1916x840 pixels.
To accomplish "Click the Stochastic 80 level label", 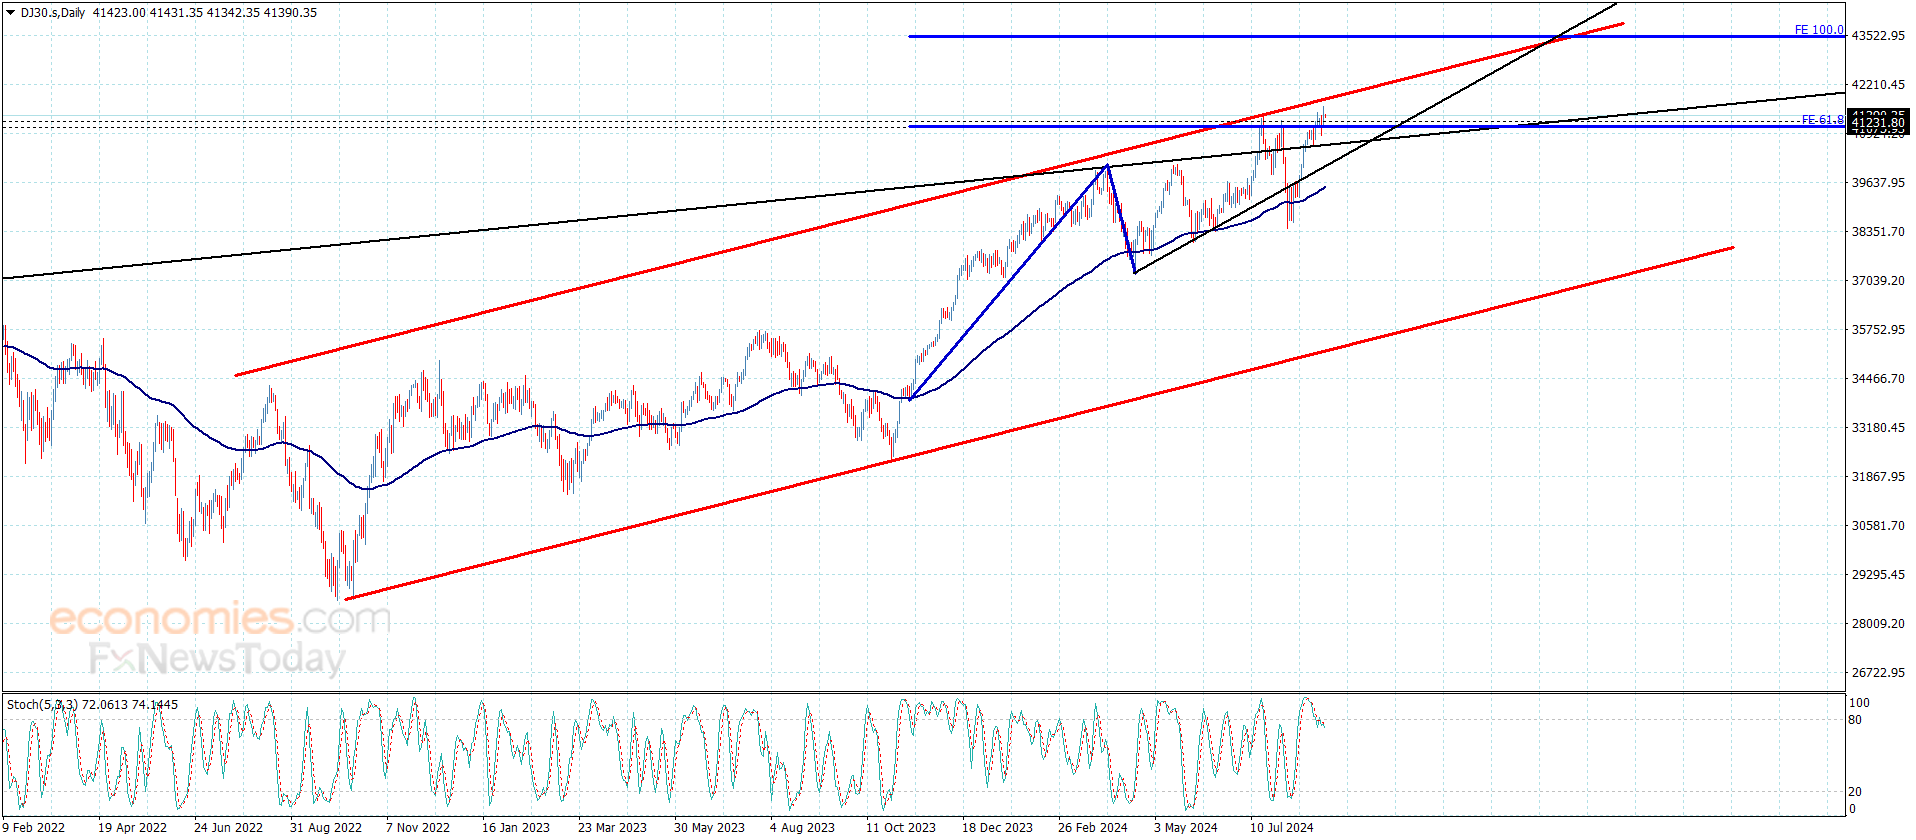I will tap(1856, 720).
